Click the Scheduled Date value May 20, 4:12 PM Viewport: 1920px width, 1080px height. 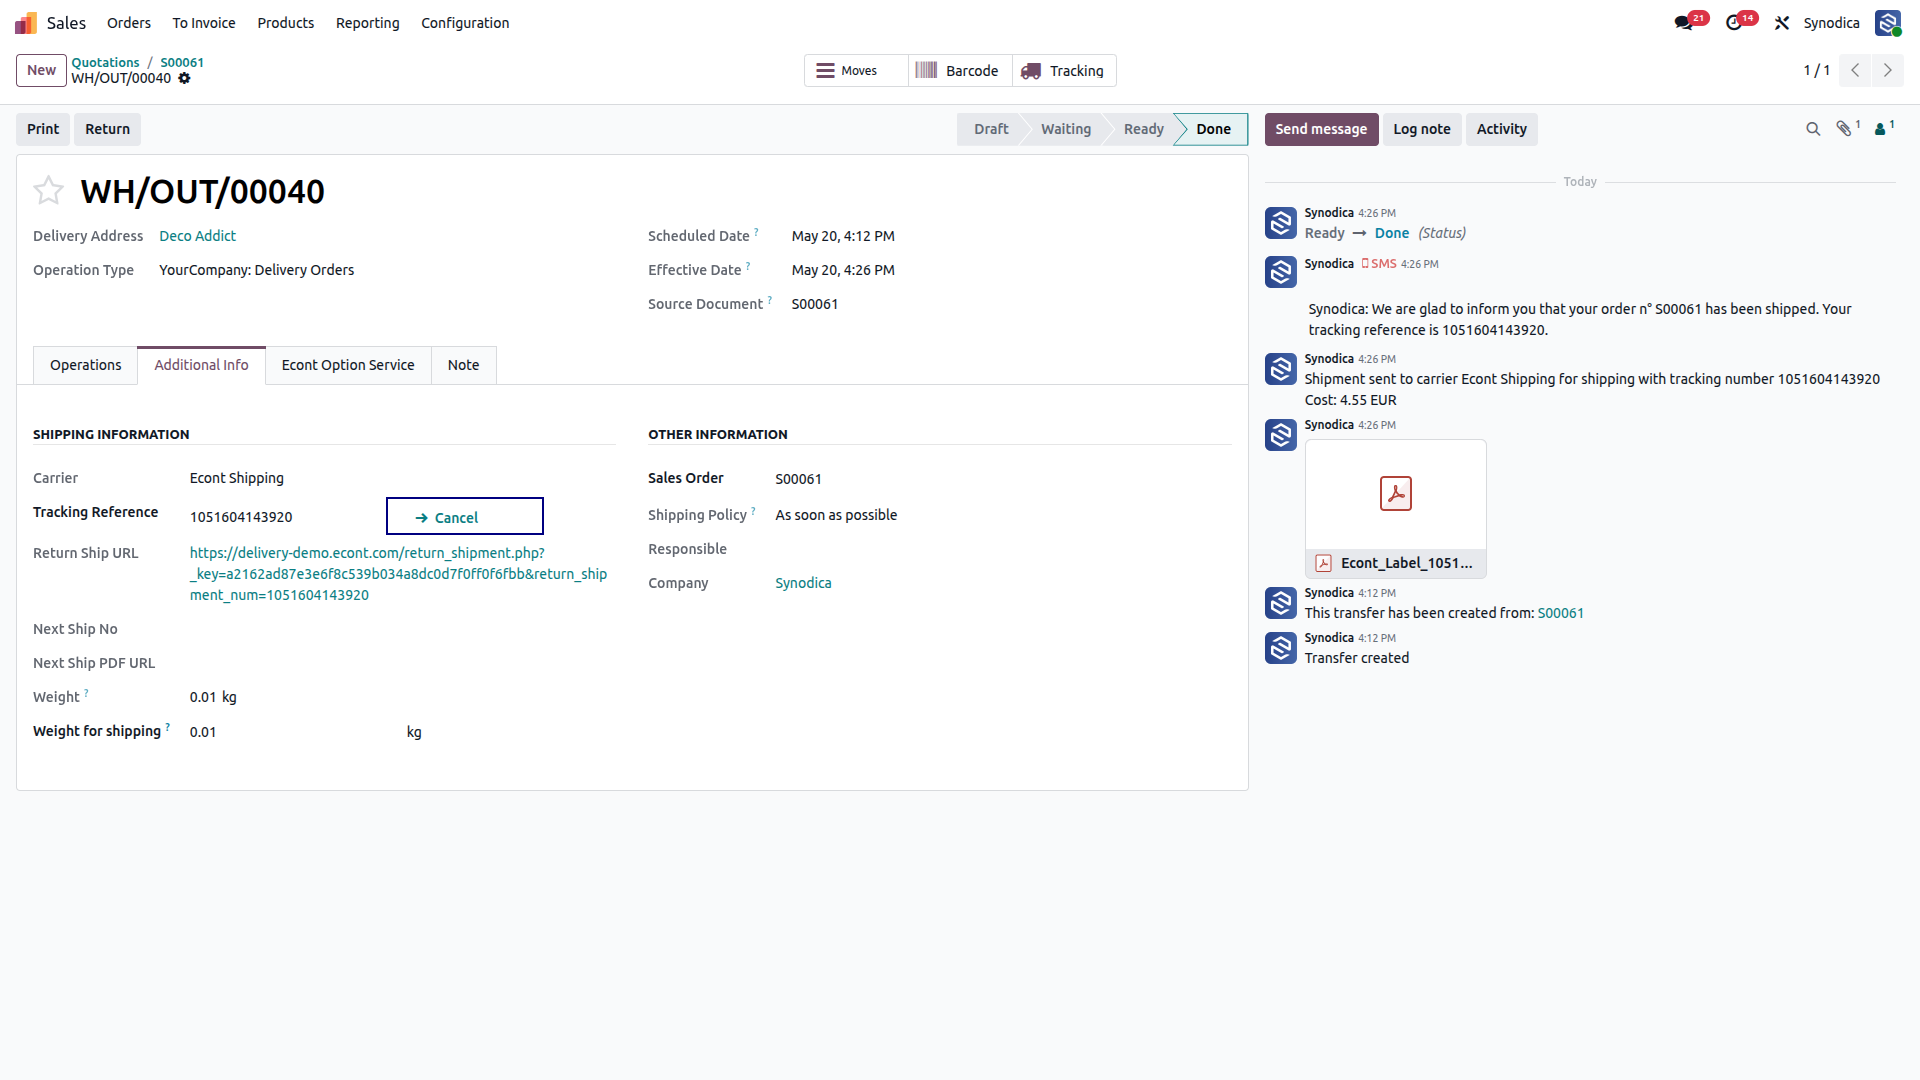coord(843,236)
